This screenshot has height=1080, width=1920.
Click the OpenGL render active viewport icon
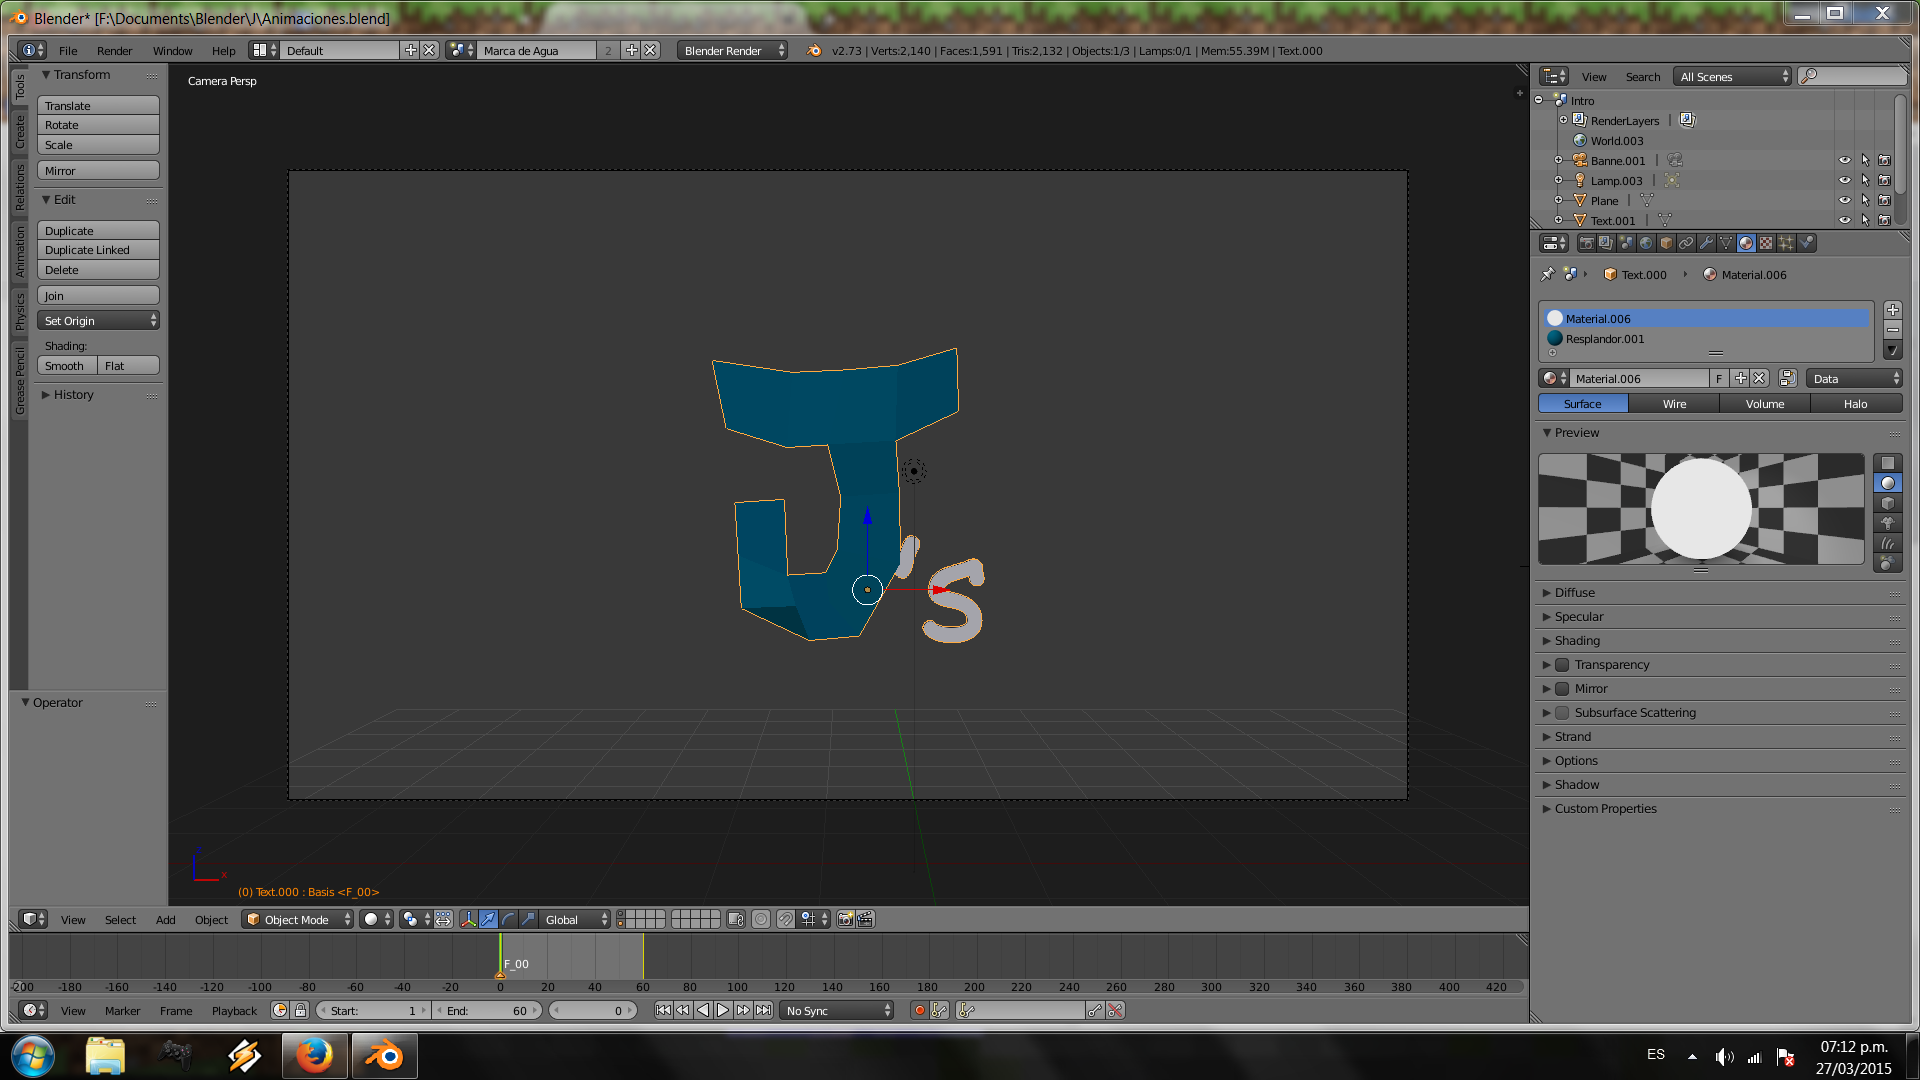pyautogui.click(x=846, y=919)
